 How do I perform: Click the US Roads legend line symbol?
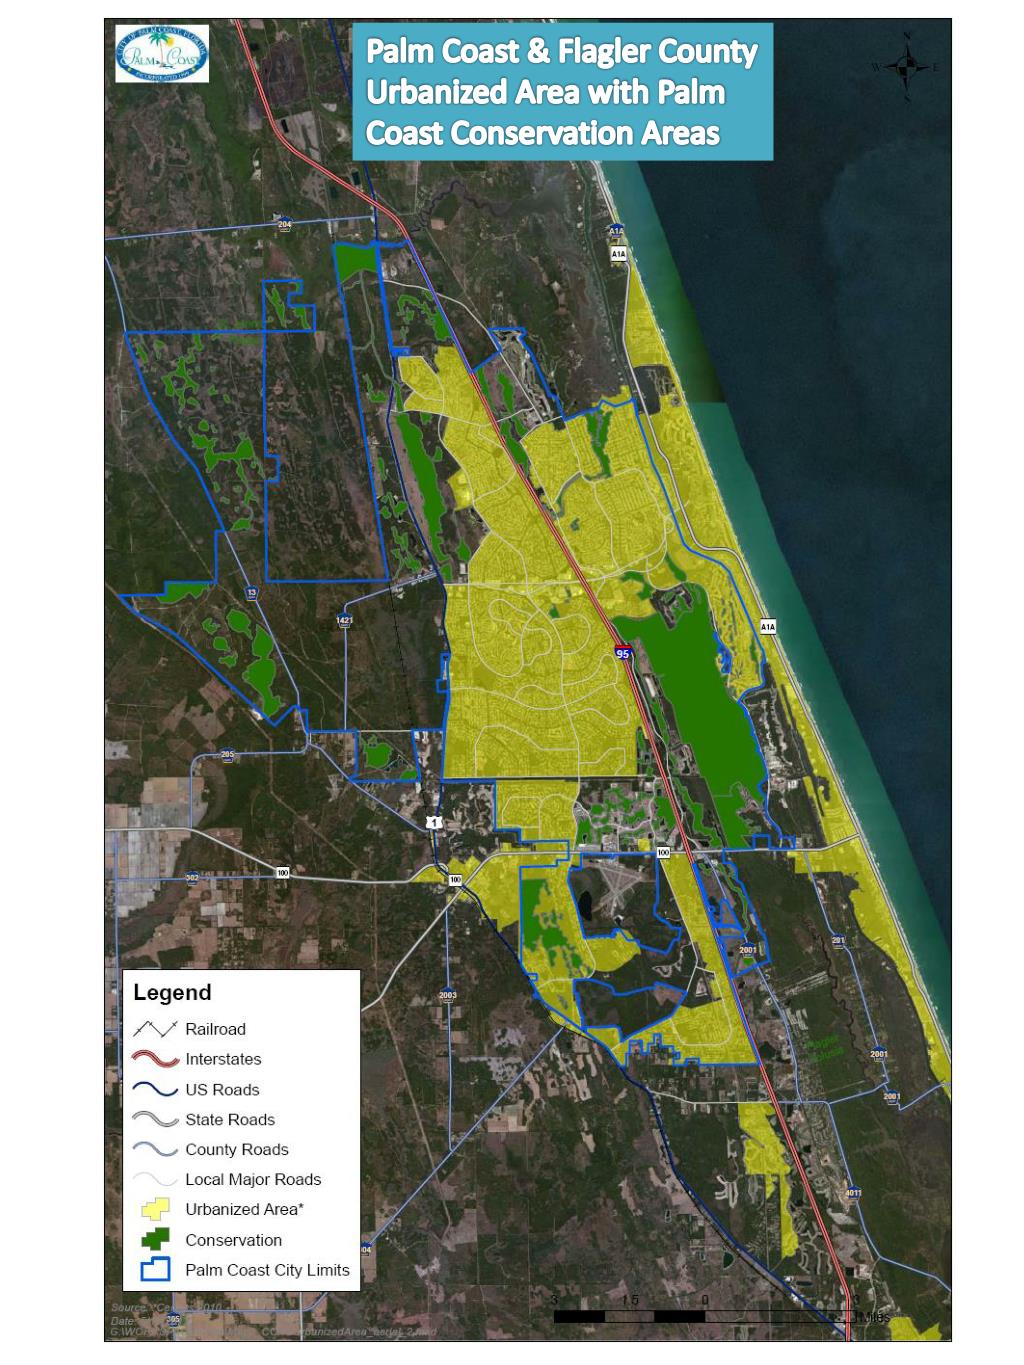(x=155, y=1090)
